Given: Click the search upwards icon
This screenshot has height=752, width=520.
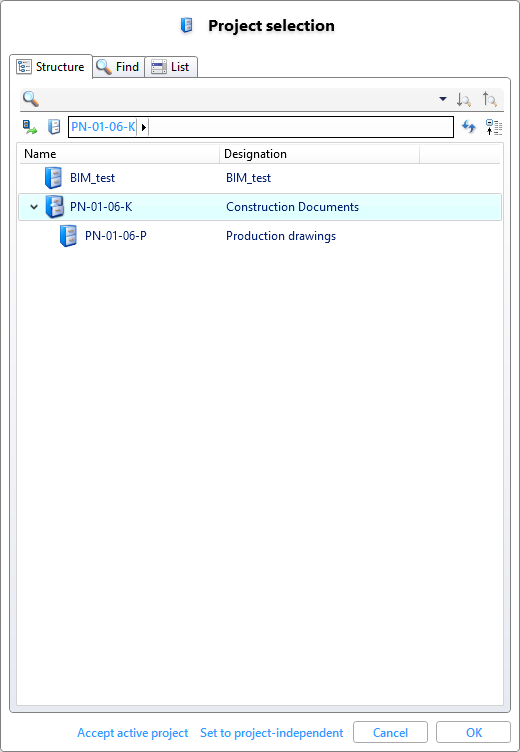Looking at the screenshot, I should (x=490, y=99).
